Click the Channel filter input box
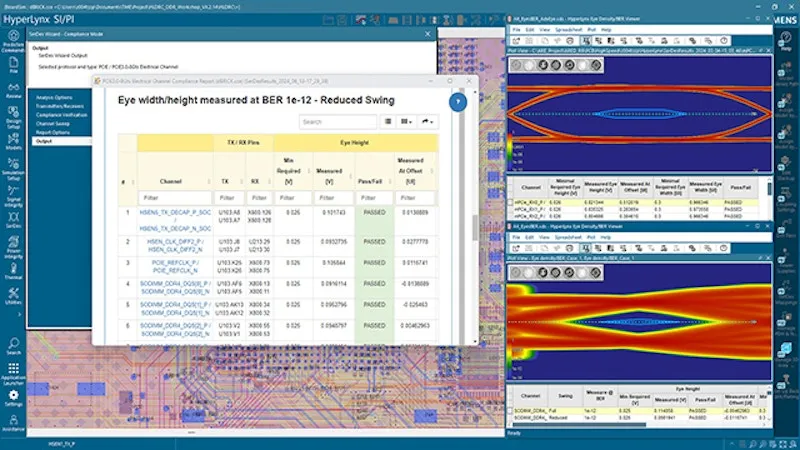800x450 pixels. tap(175, 198)
